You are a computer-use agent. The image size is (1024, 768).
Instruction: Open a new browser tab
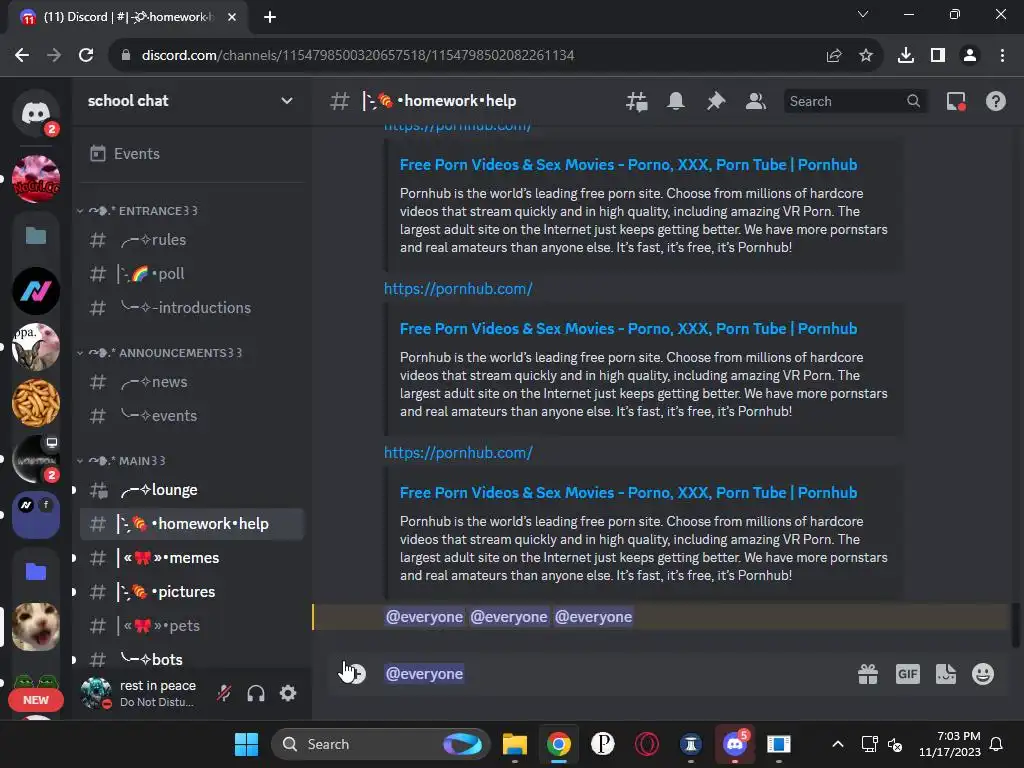click(x=270, y=17)
